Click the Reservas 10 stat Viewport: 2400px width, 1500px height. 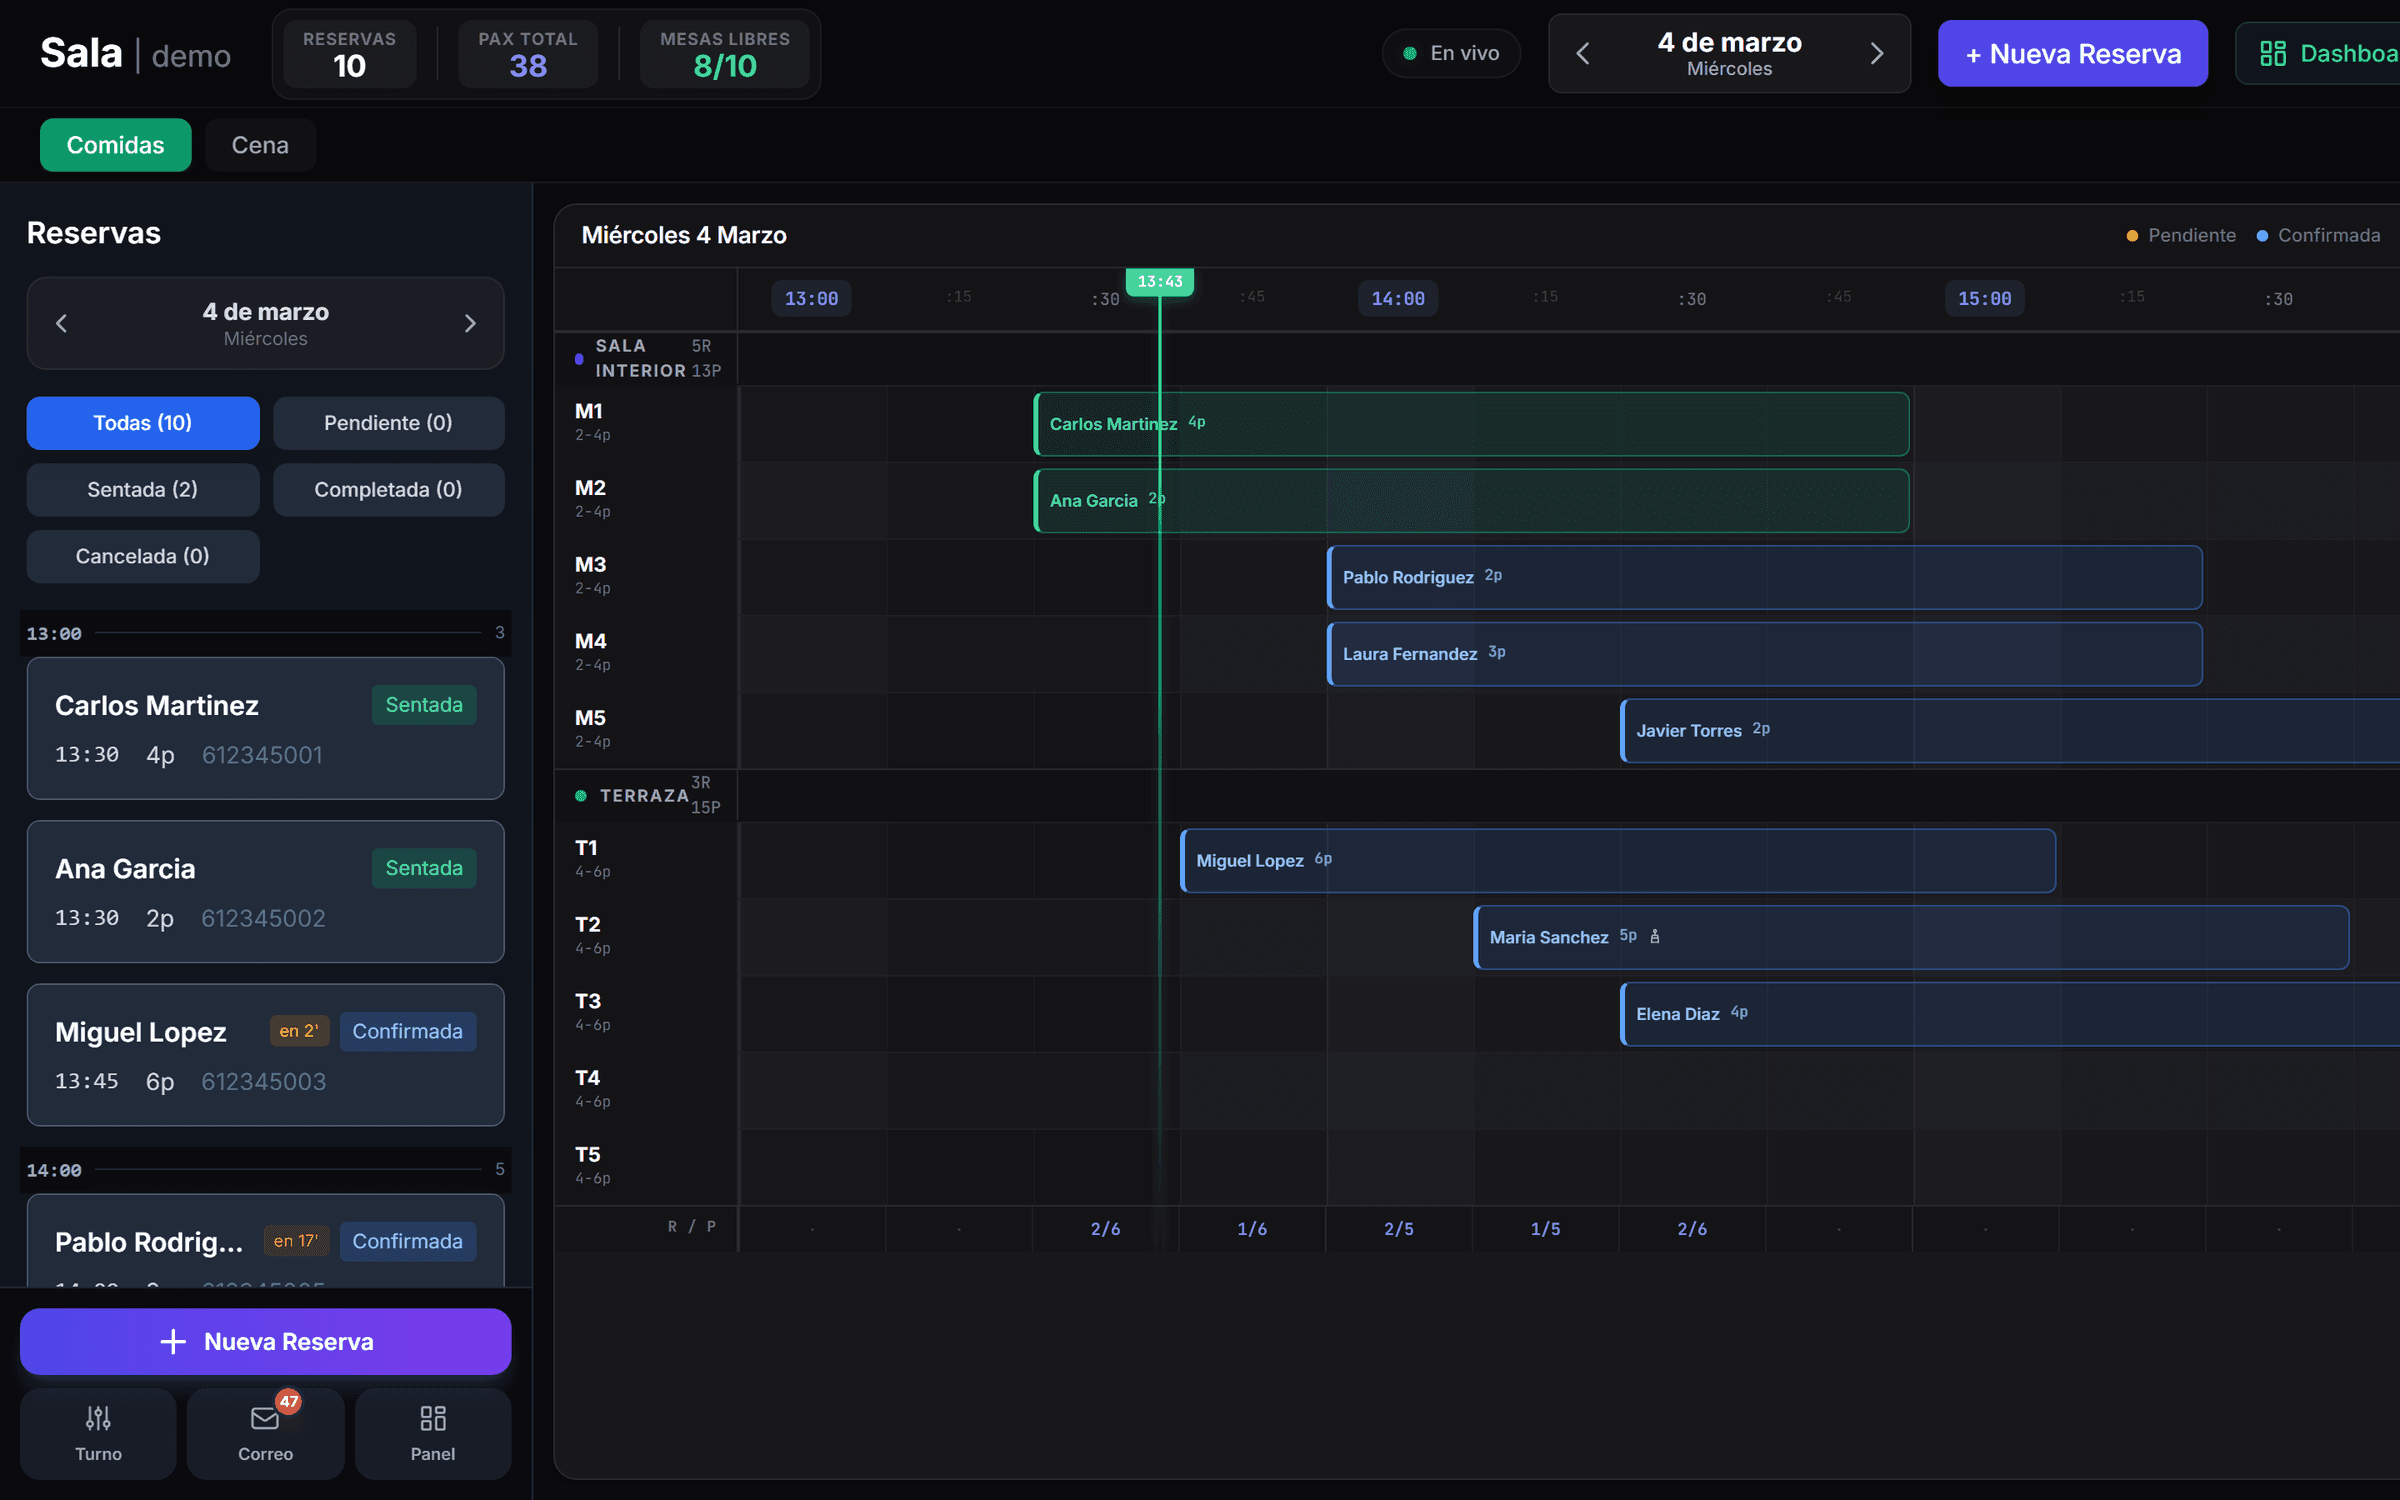click(349, 54)
